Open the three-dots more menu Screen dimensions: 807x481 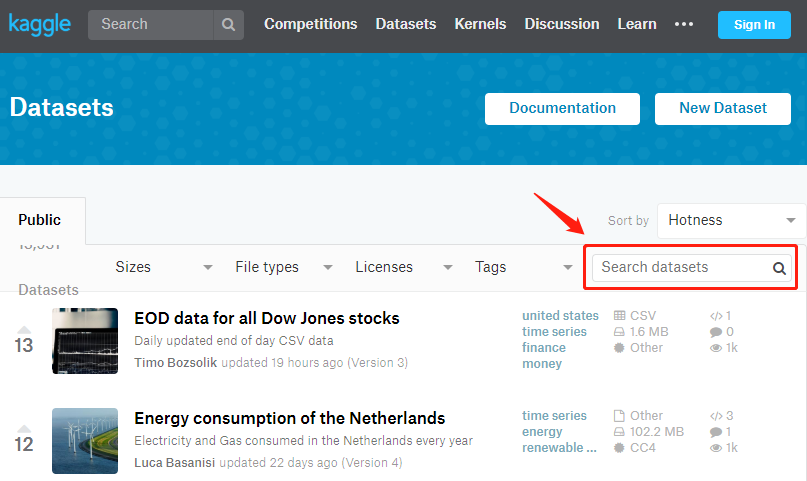(x=684, y=24)
